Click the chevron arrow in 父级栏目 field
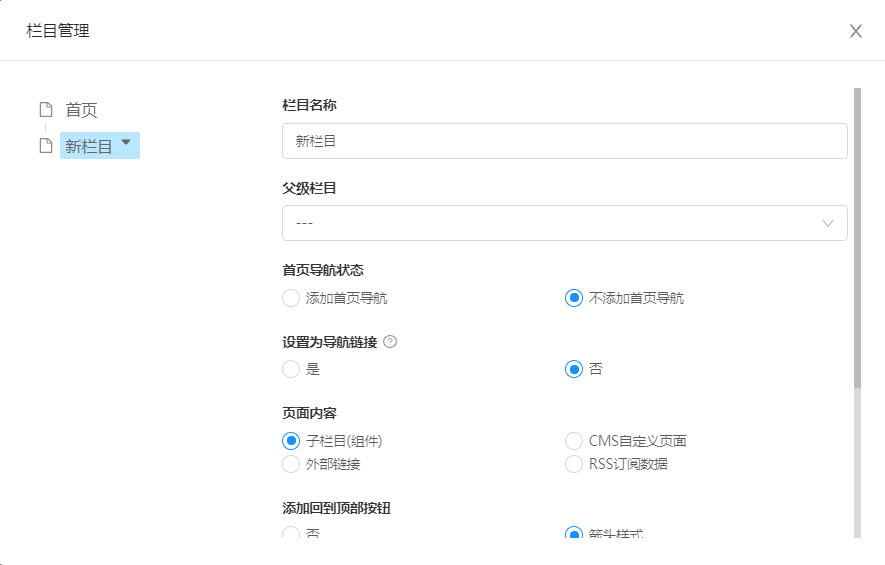The width and height of the screenshot is (885, 565). [828, 223]
